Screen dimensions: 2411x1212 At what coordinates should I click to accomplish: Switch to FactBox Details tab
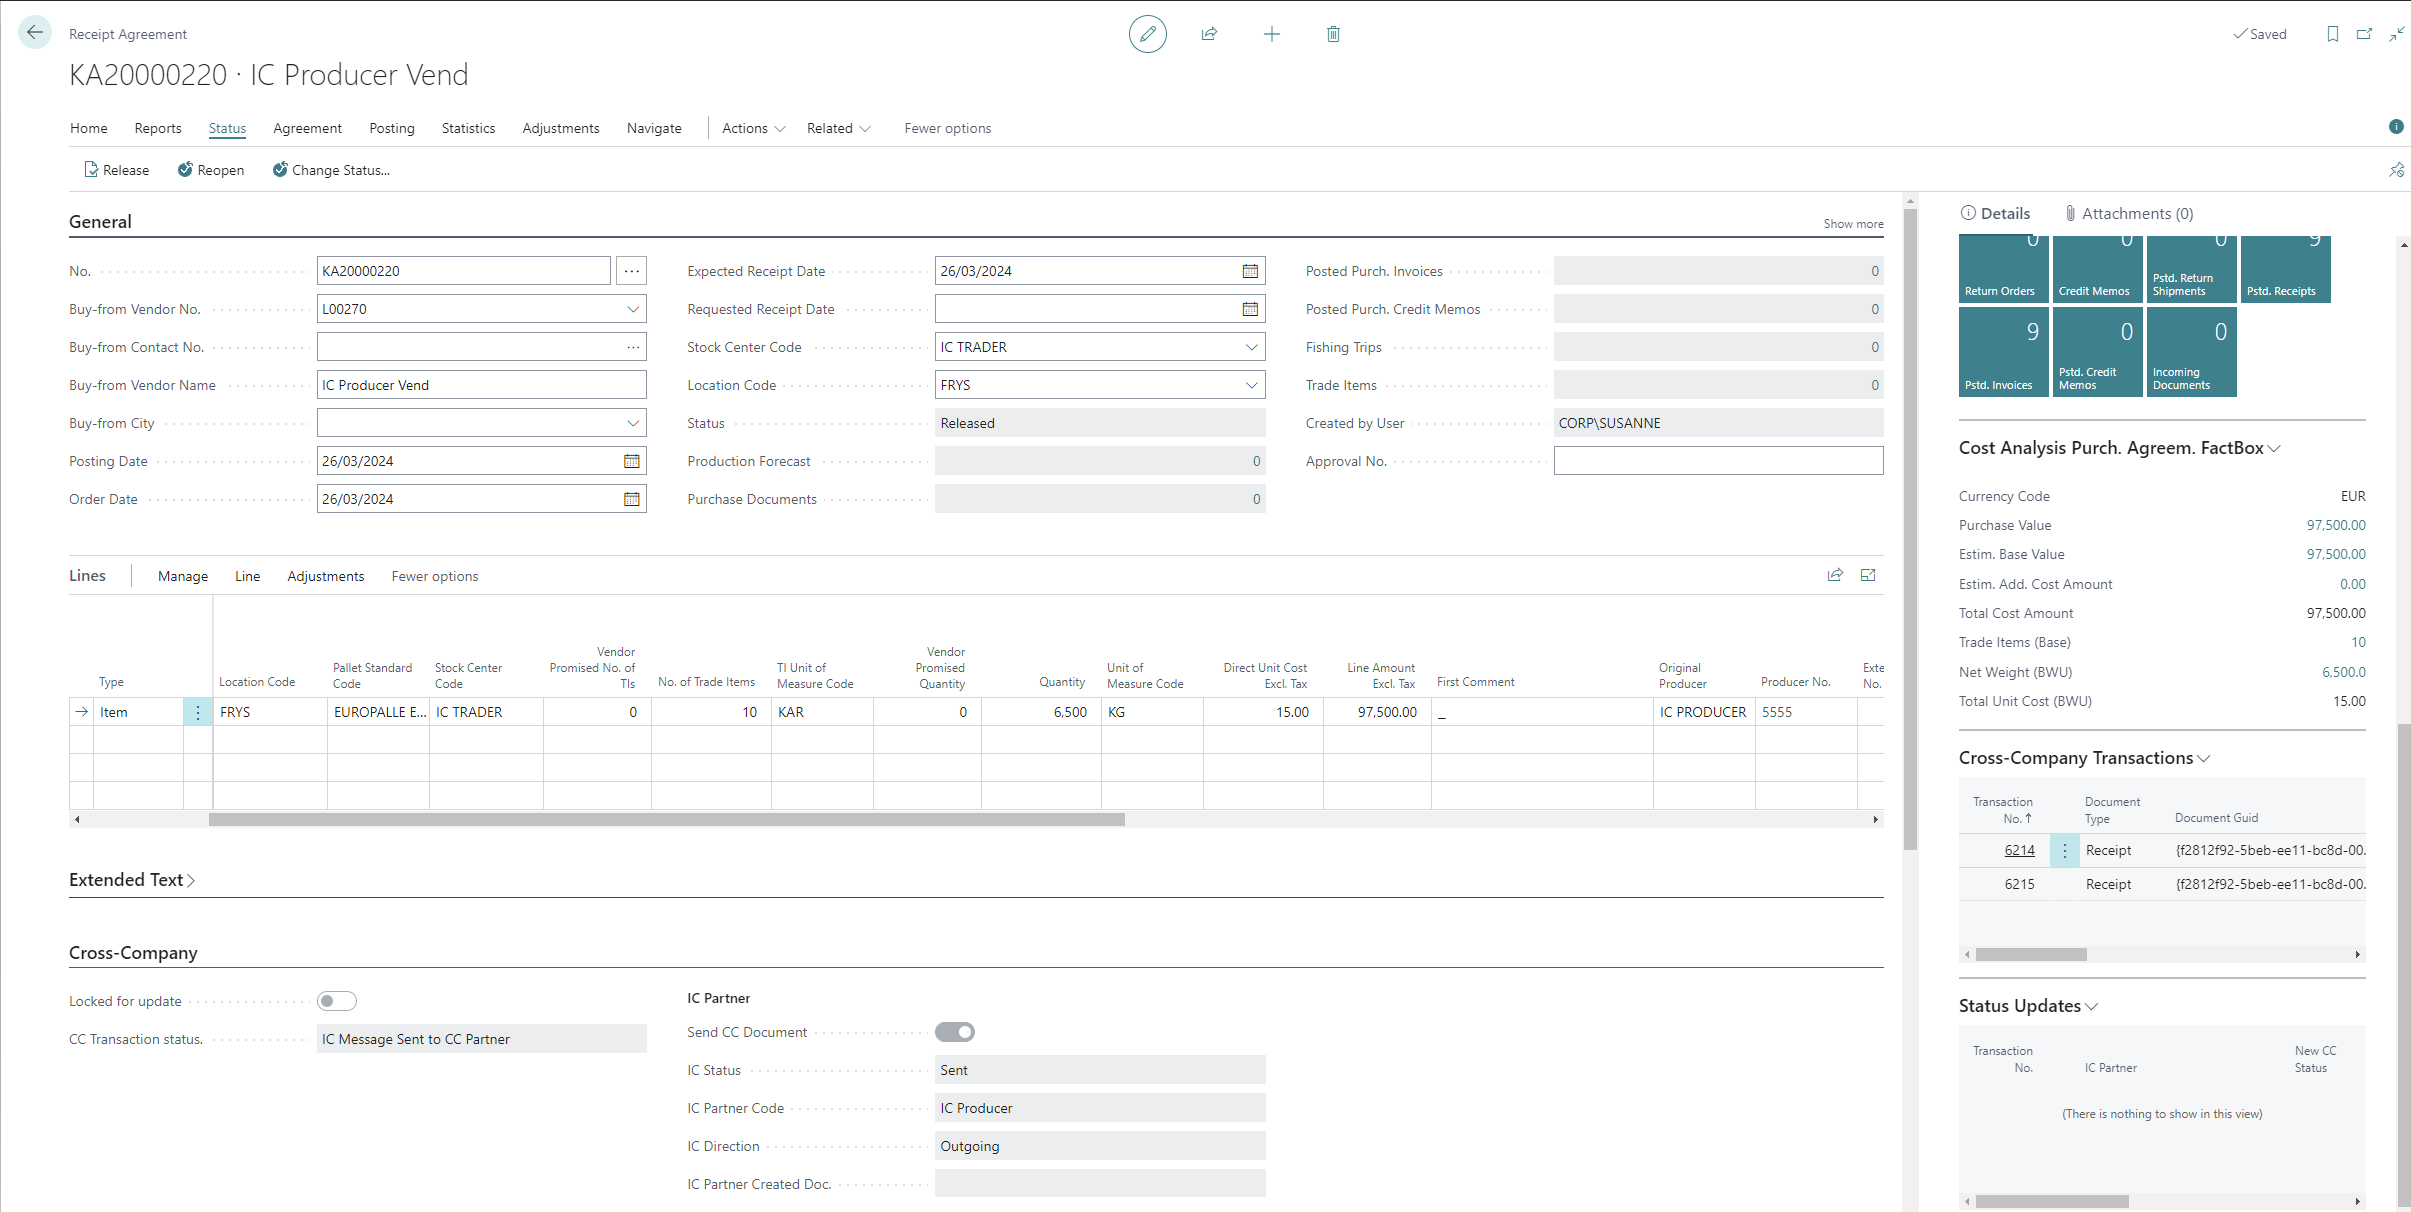coord(1995,213)
